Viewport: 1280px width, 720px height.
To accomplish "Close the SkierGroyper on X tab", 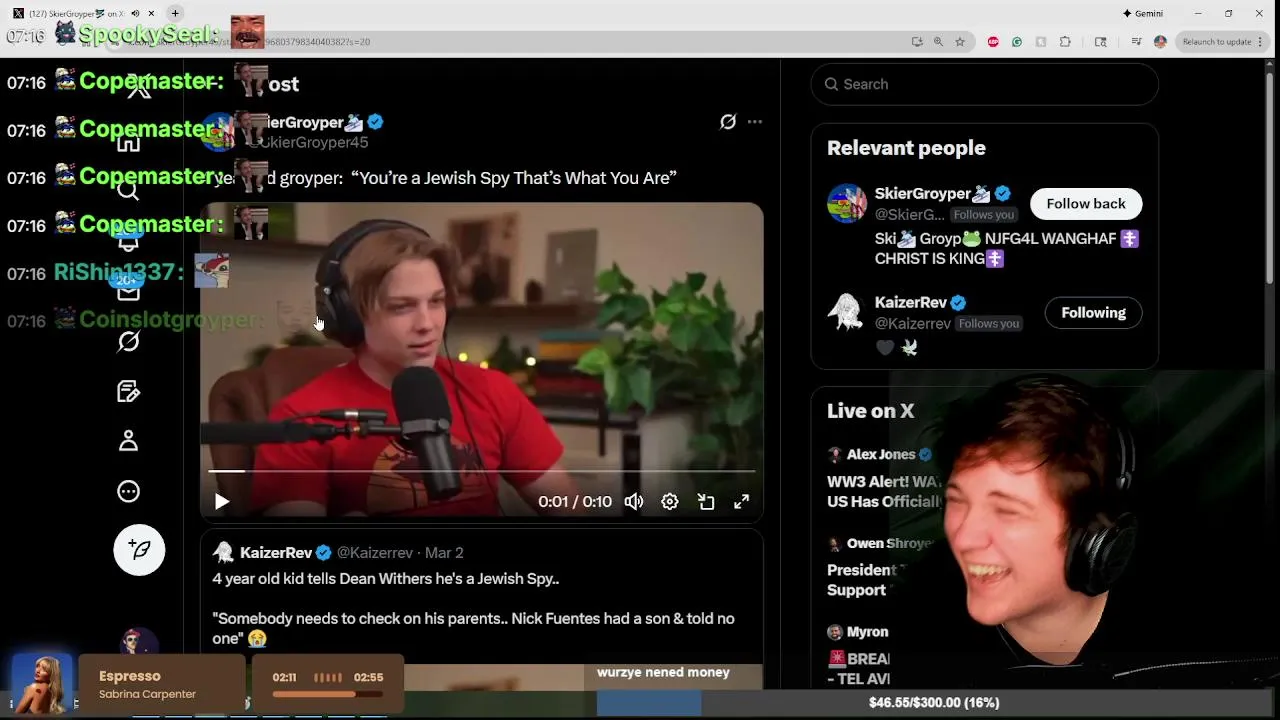I will tap(151, 13).
